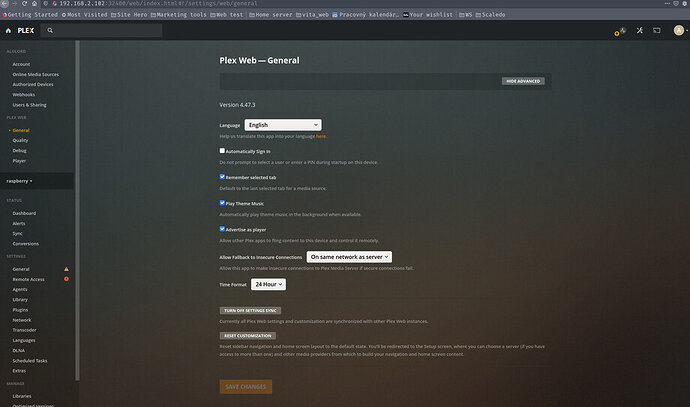Image resolution: width=690 pixels, height=407 pixels.
Task: Open Online Media Sources in sidebar
Action: click(36, 74)
